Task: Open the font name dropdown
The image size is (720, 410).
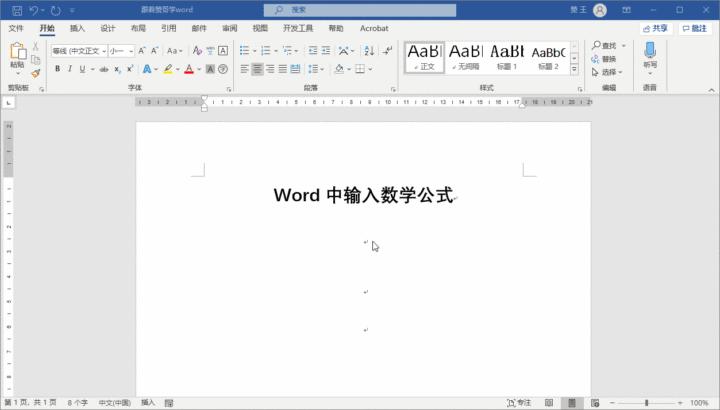Action: coord(104,51)
